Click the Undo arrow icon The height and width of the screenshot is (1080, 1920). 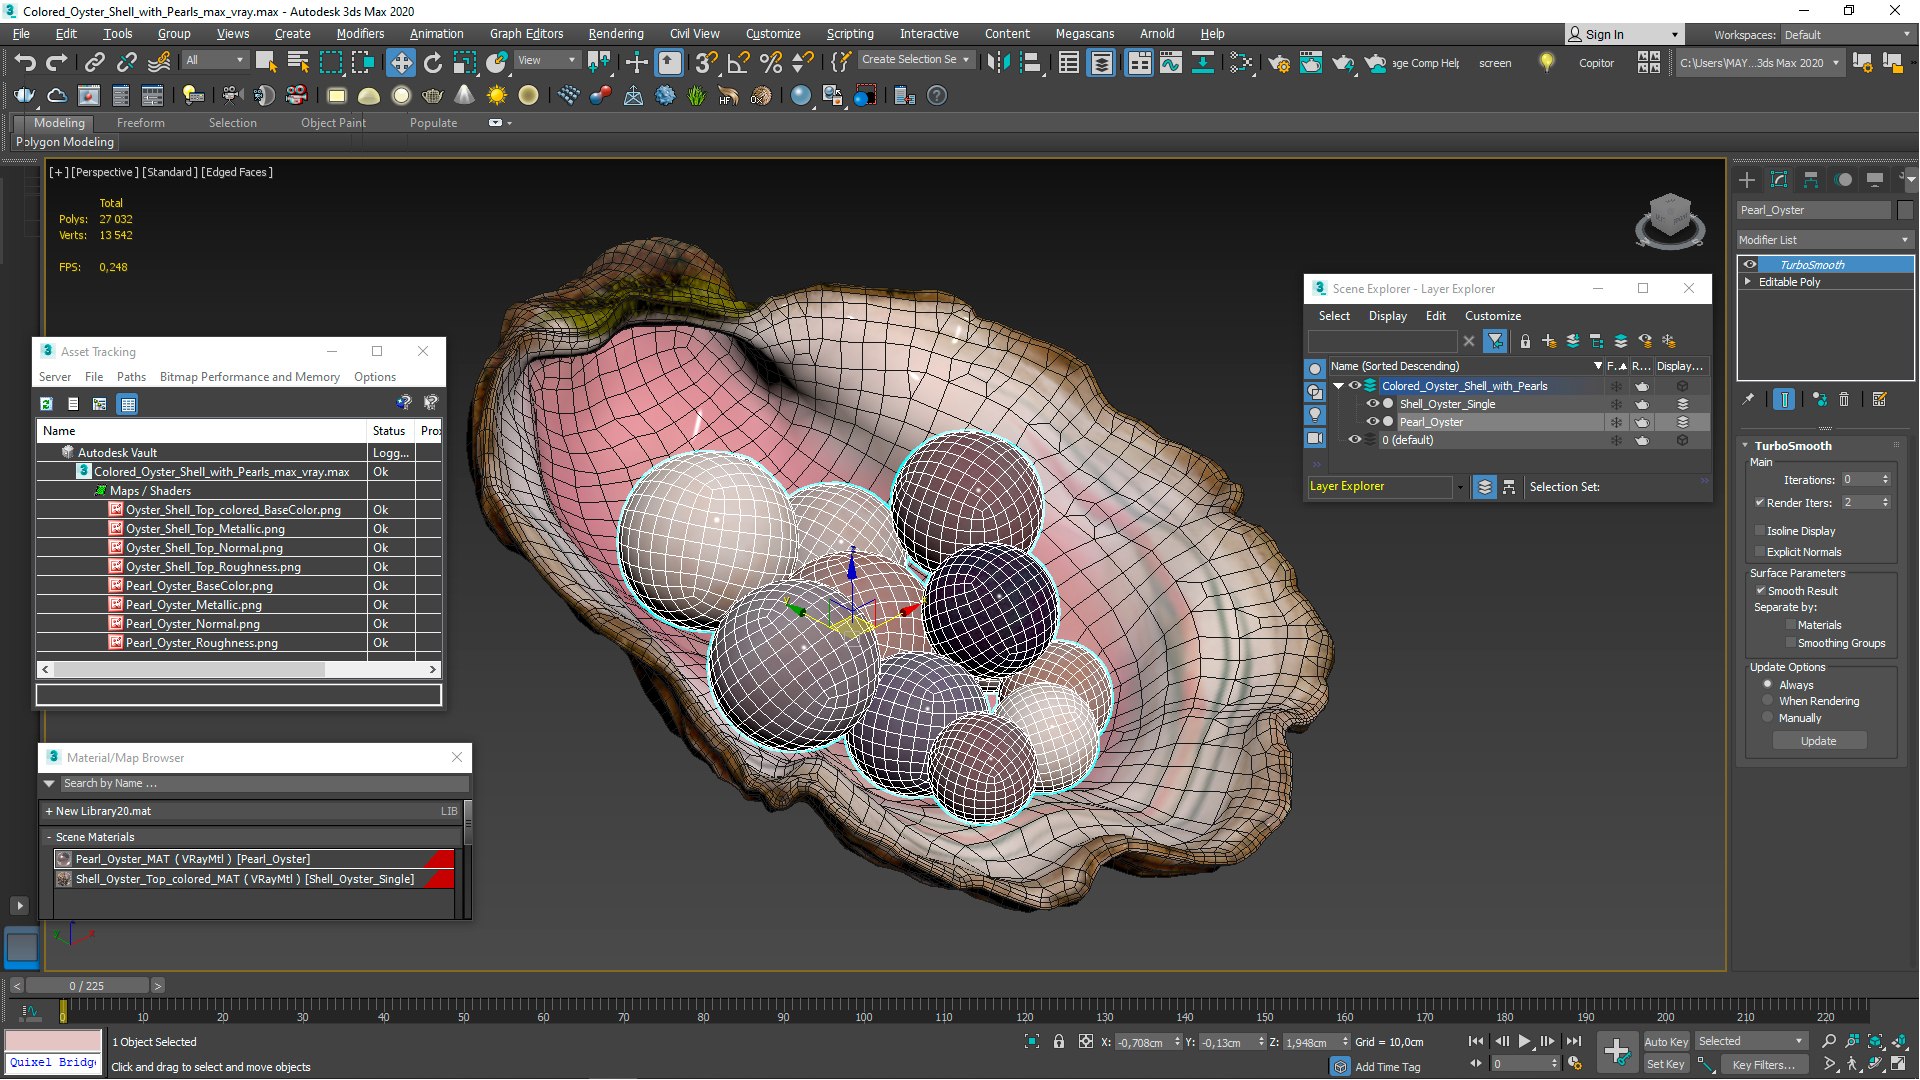25,63
